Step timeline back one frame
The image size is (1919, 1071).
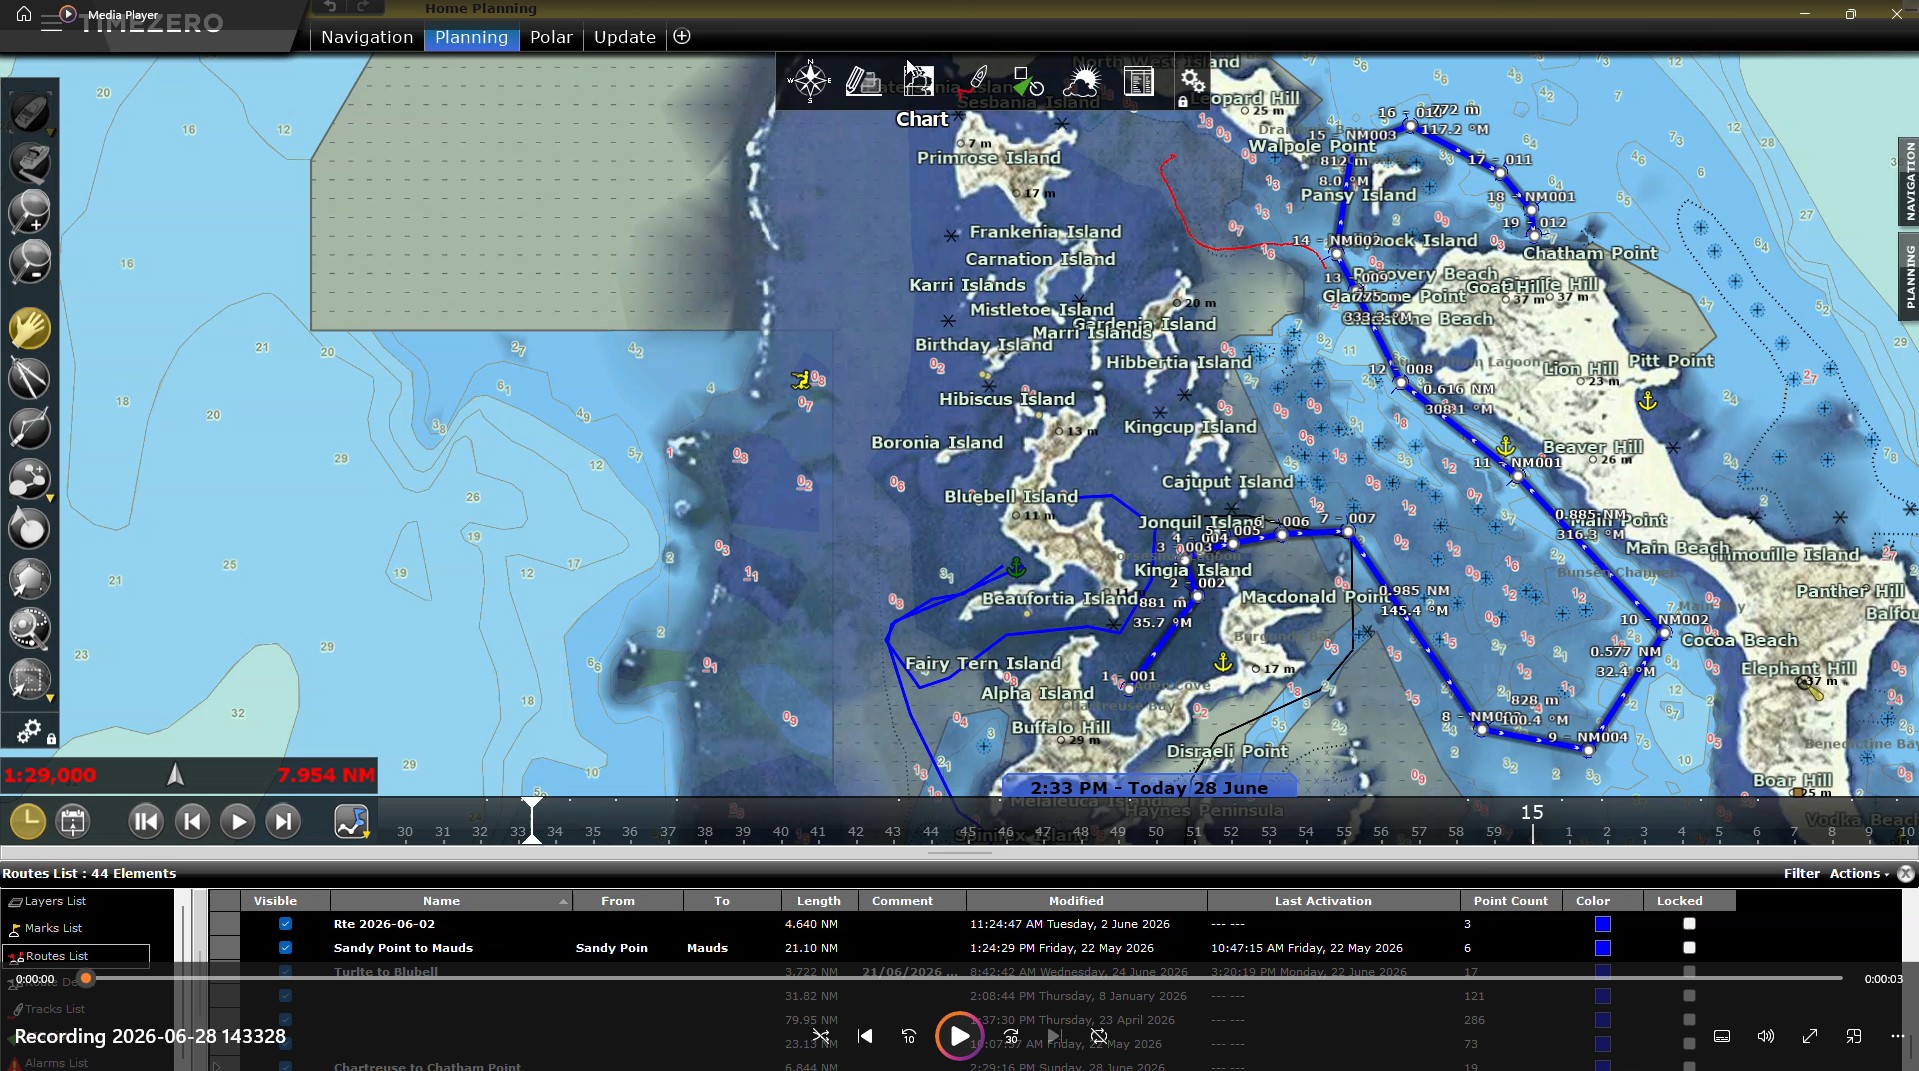click(192, 822)
